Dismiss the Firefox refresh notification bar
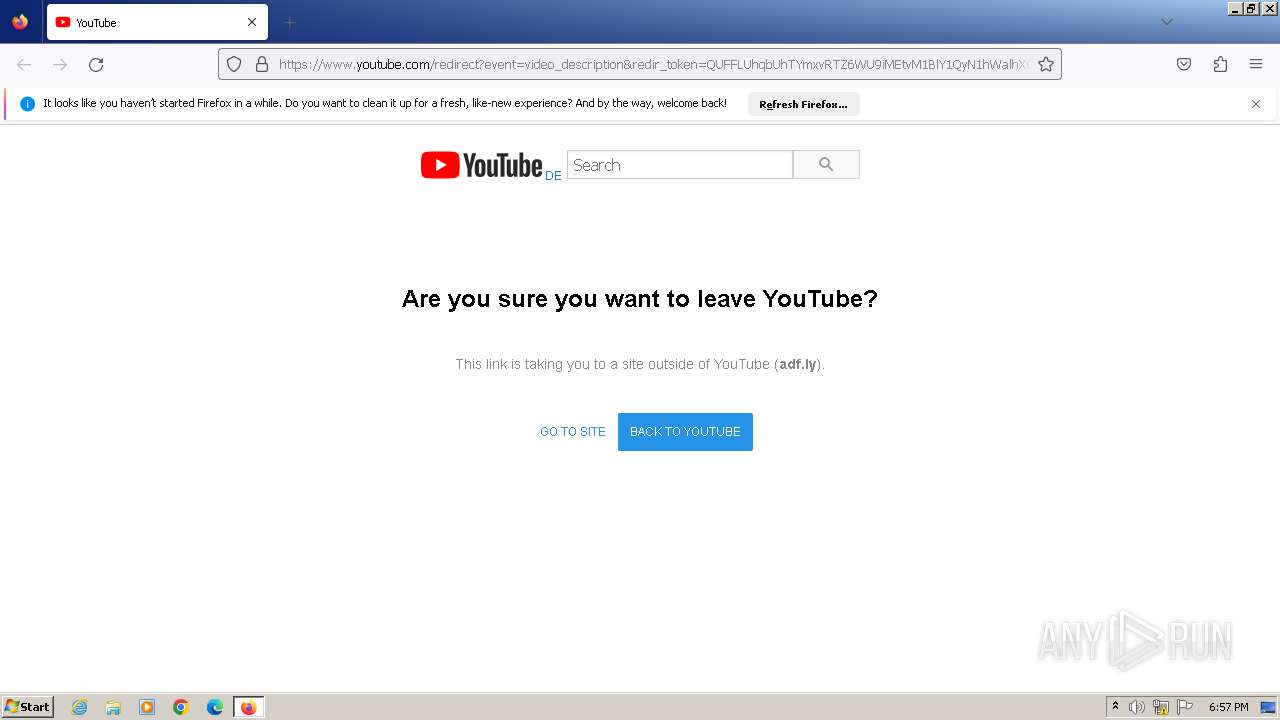This screenshot has height=720, width=1280. tap(1256, 104)
